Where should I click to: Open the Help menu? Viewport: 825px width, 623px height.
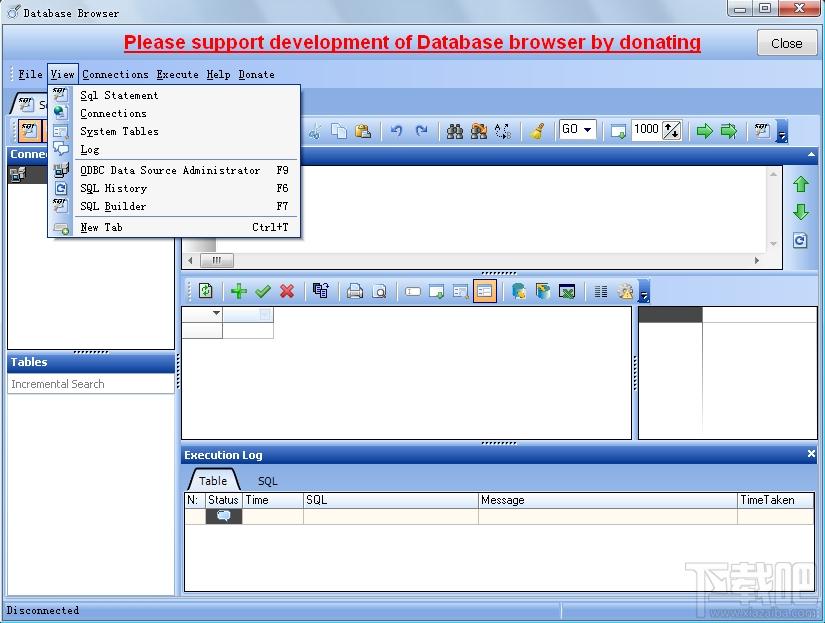coord(218,74)
